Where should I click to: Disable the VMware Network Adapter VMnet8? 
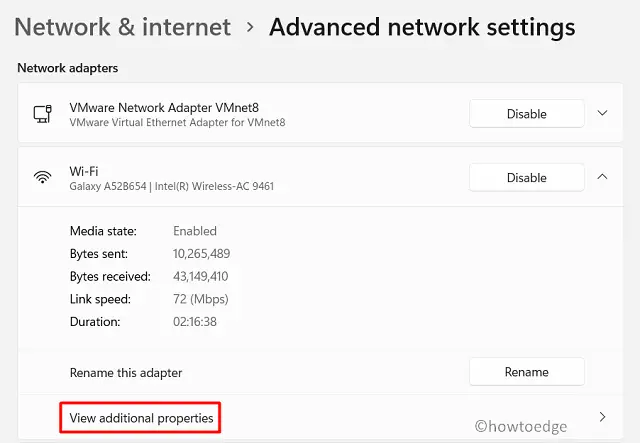pos(526,114)
